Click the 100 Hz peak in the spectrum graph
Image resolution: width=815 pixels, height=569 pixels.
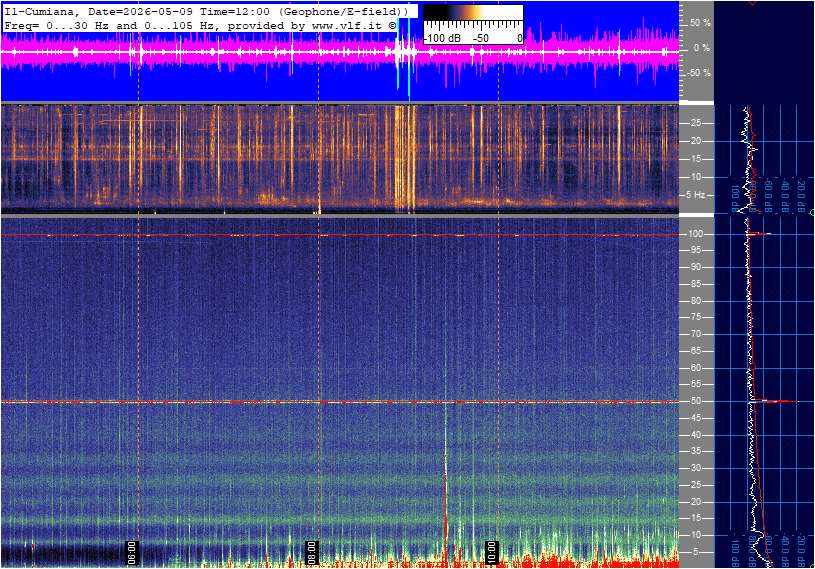(x=759, y=234)
